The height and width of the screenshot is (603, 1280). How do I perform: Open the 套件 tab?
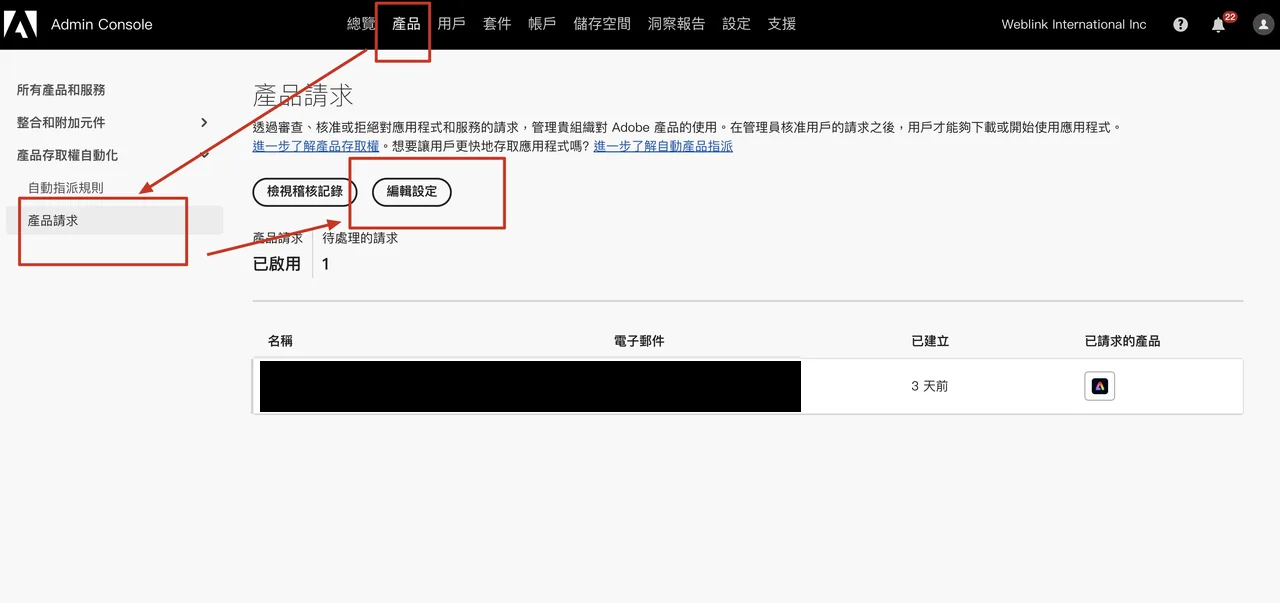(x=497, y=24)
